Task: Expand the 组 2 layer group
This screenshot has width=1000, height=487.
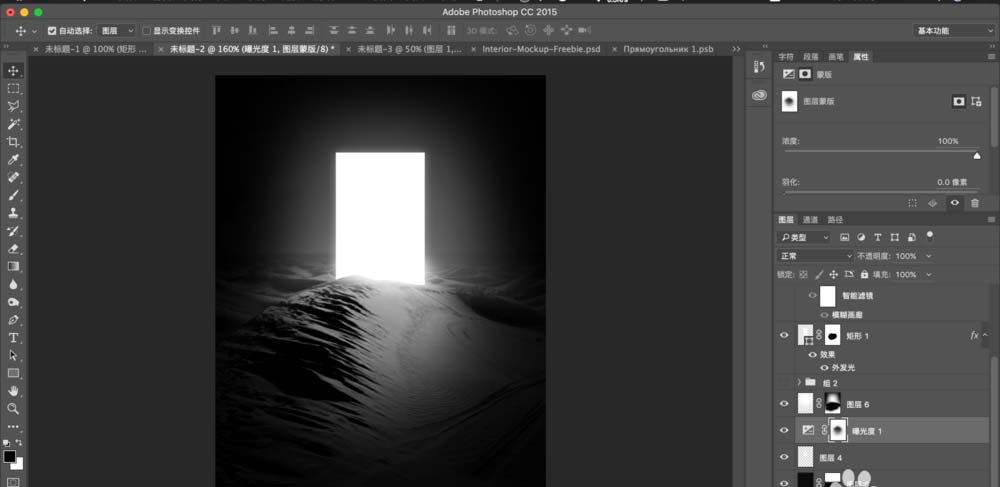Action: tap(799, 382)
